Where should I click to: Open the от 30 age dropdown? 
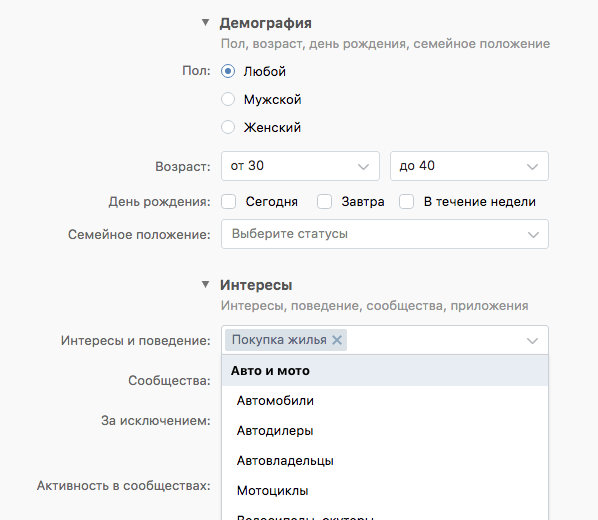coord(301,166)
